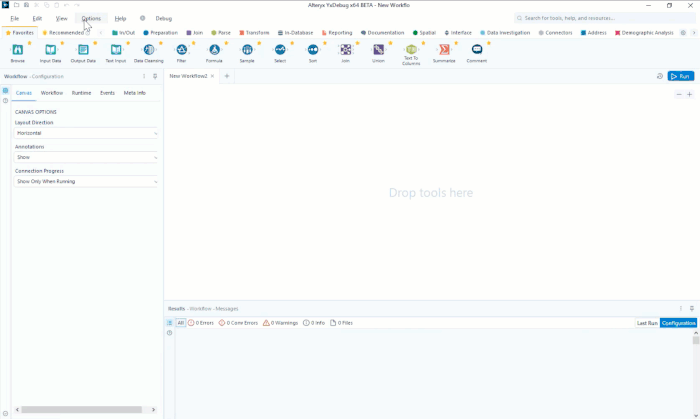
Task: Open the File menu
Action: coord(15,18)
